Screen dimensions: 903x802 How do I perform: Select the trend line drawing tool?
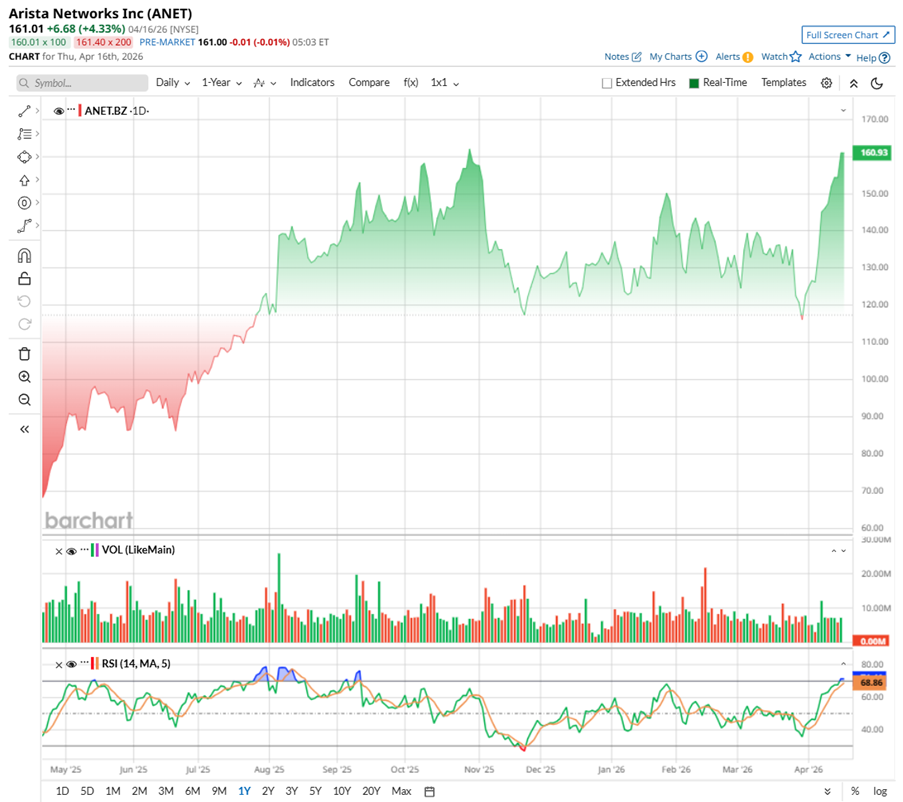click(24, 110)
